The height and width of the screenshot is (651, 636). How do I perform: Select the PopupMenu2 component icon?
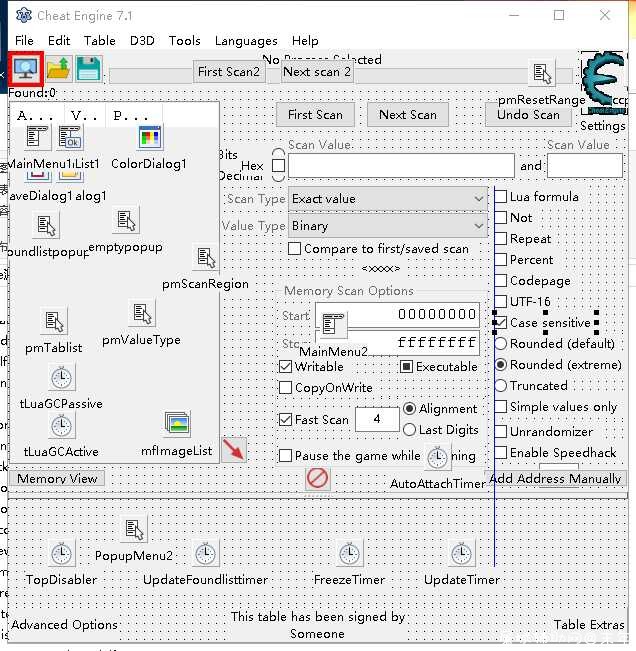[x=134, y=529]
